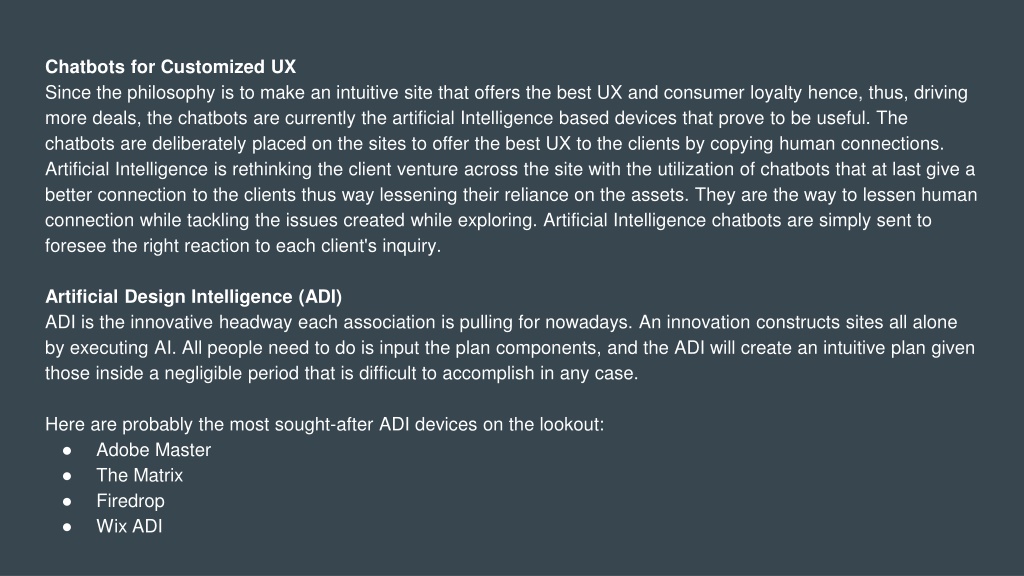
Task: Click the sentence starting 'Here are probably'
Action: [325, 424]
